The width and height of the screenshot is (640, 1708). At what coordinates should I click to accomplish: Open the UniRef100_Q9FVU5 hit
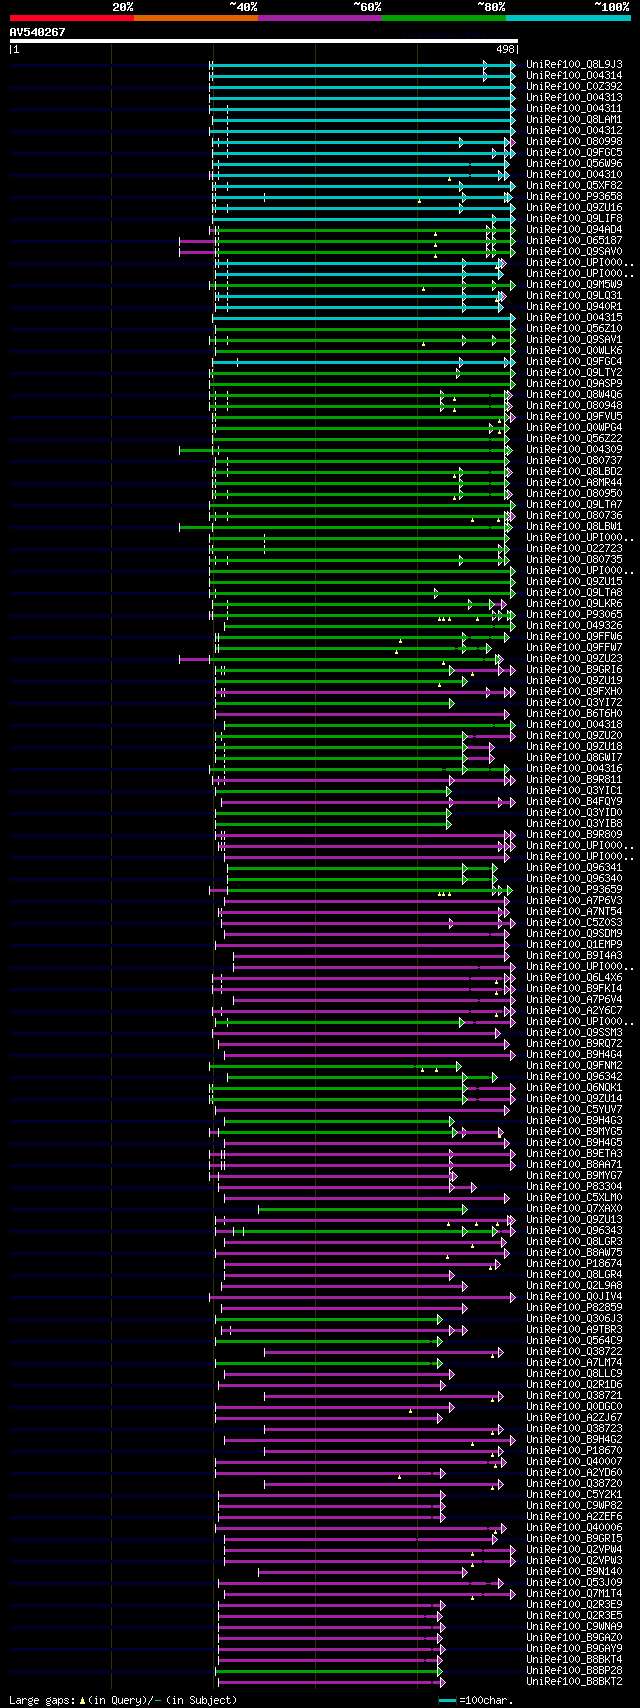(x=575, y=416)
